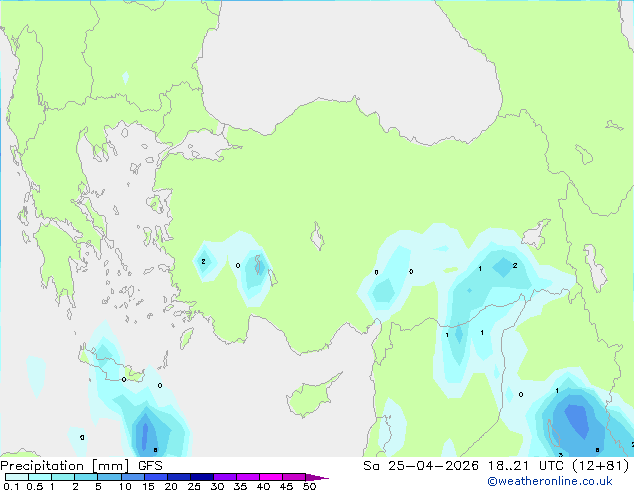Screen dimensions: 634x490
Task: Click the '18..21 UTC' time text
Action: (525, 466)
